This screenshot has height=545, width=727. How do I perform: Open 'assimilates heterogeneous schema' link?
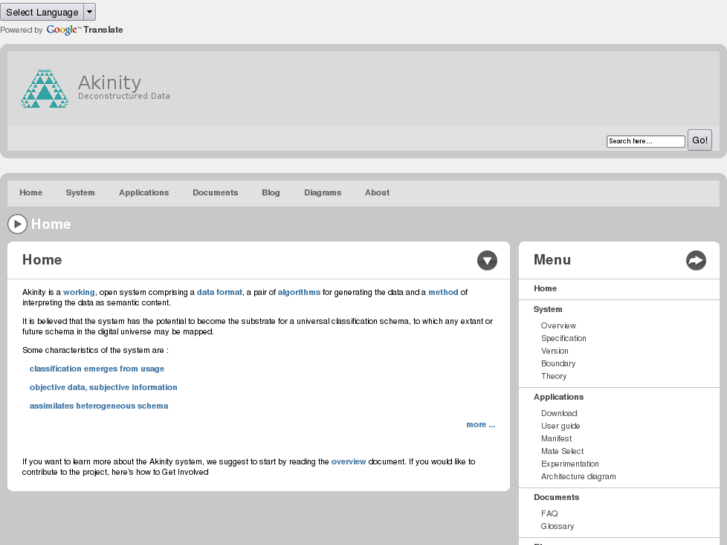99,406
